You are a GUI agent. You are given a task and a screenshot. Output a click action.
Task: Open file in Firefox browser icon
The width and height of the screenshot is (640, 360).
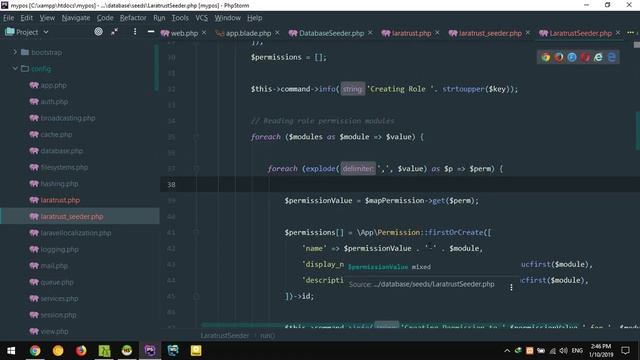pos(559,57)
